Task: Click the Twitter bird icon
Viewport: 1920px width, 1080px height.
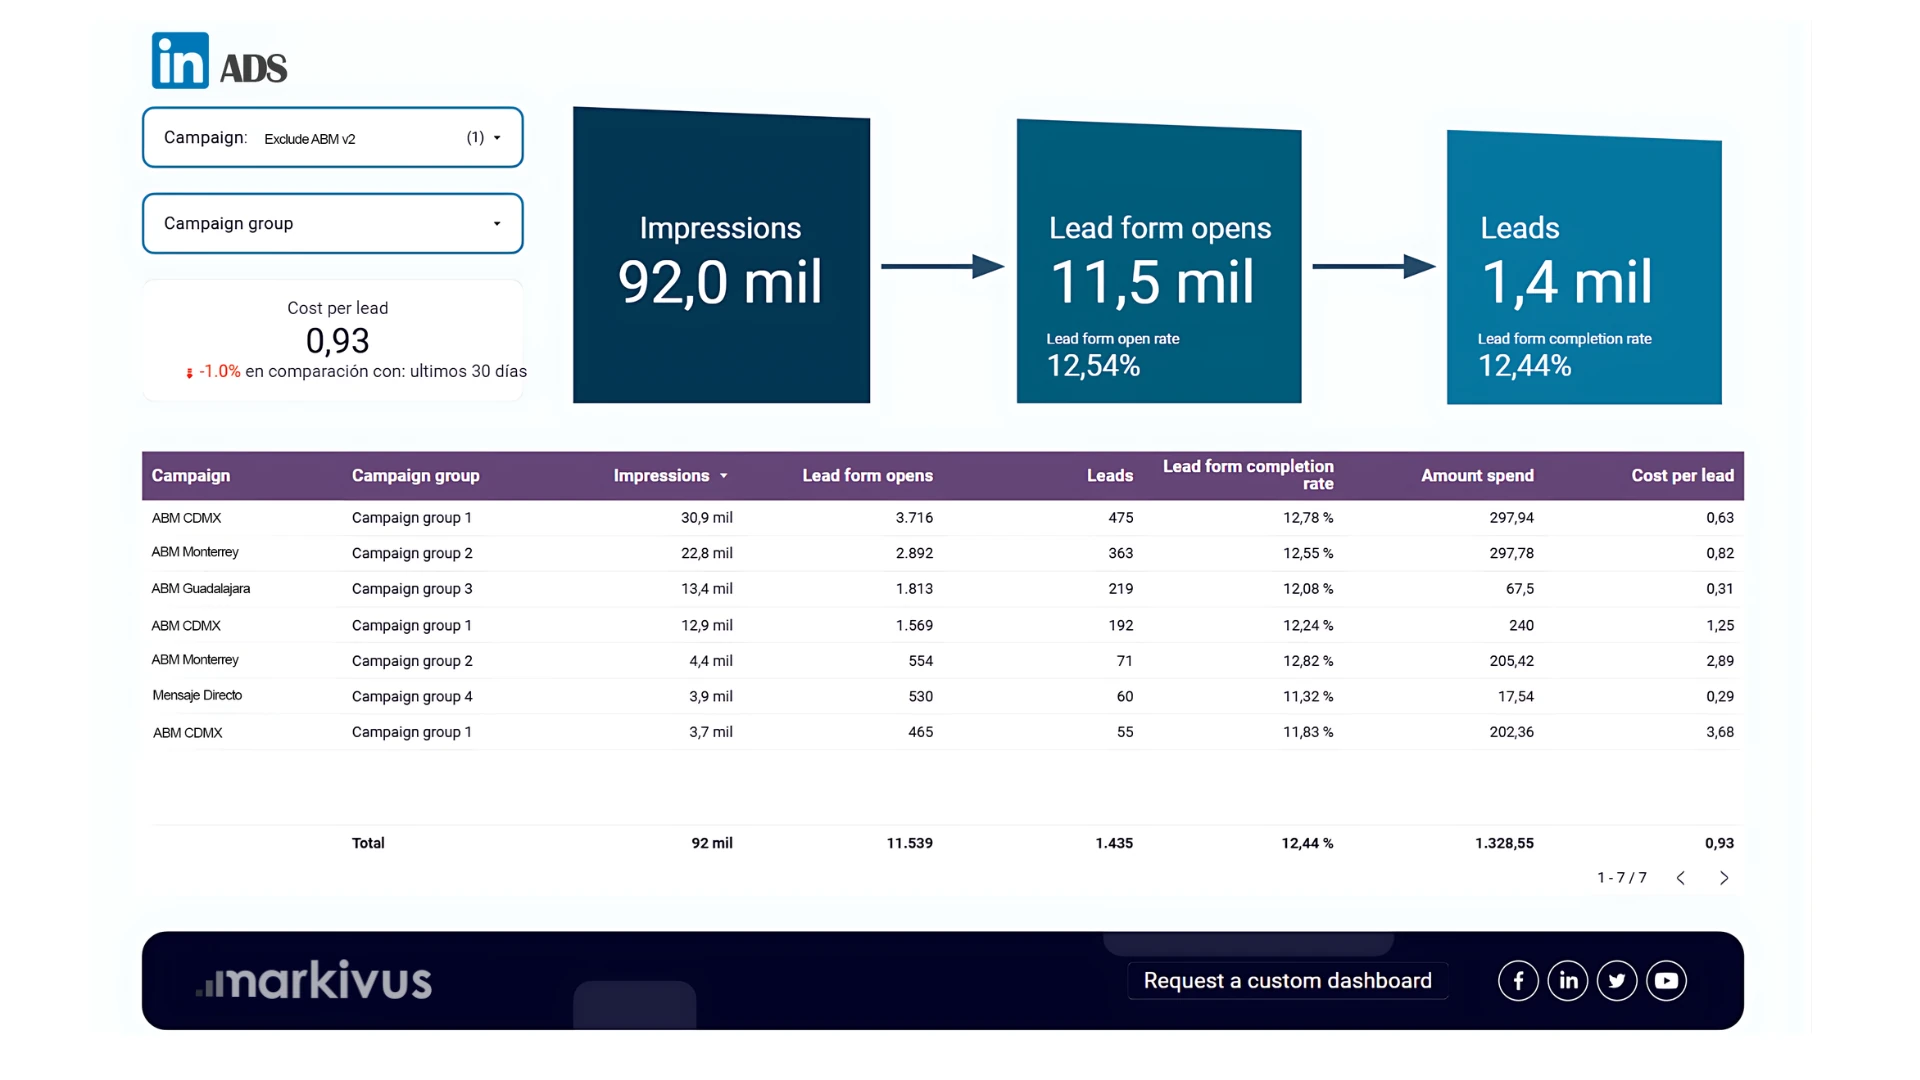Action: [x=1616, y=981]
